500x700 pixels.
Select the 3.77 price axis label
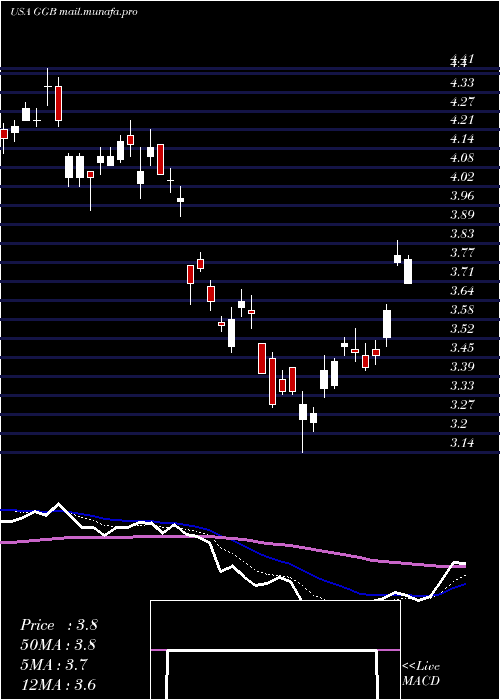coord(462,253)
